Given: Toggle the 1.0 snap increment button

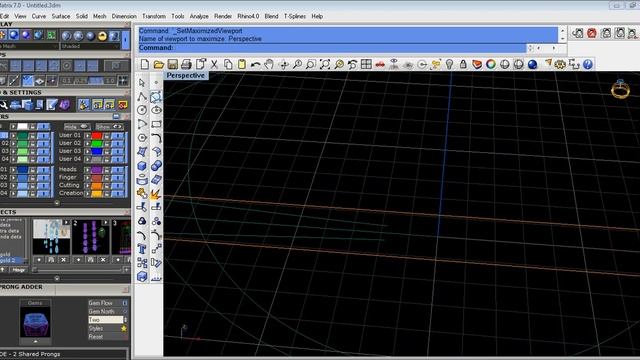Looking at the screenshot, I should coord(109,81).
